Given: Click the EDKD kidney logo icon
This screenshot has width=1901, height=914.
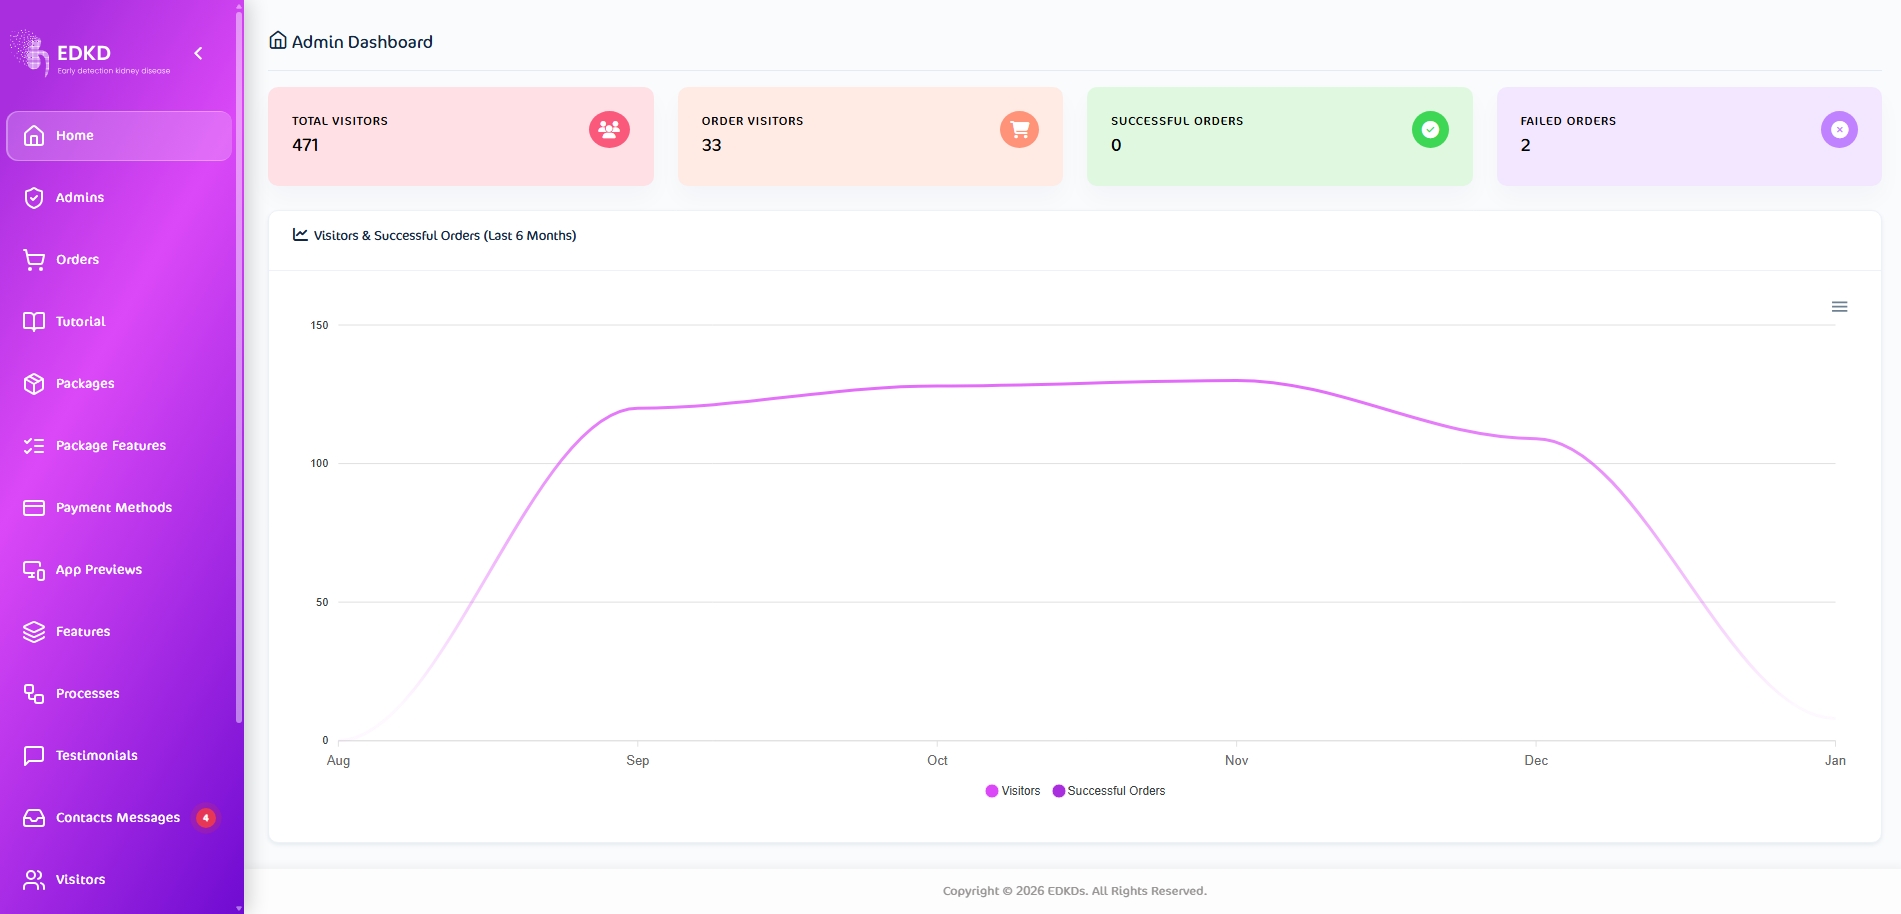Looking at the screenshot, I should 30,53.
